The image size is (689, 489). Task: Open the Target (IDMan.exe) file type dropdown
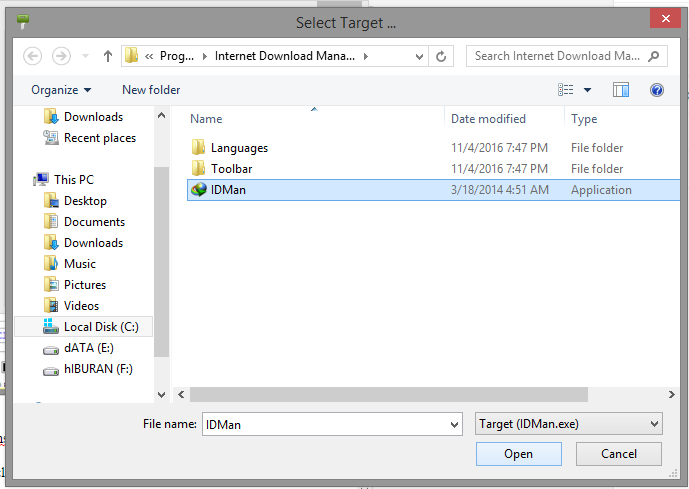[569, 424]
